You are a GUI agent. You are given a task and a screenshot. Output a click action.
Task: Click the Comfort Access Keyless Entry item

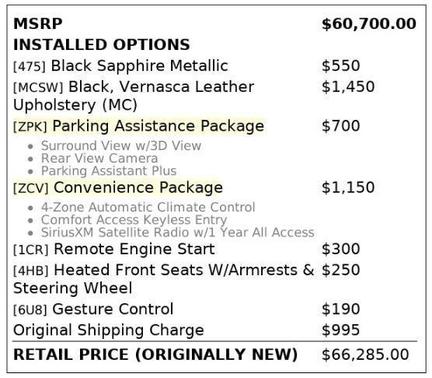(134, 220)
